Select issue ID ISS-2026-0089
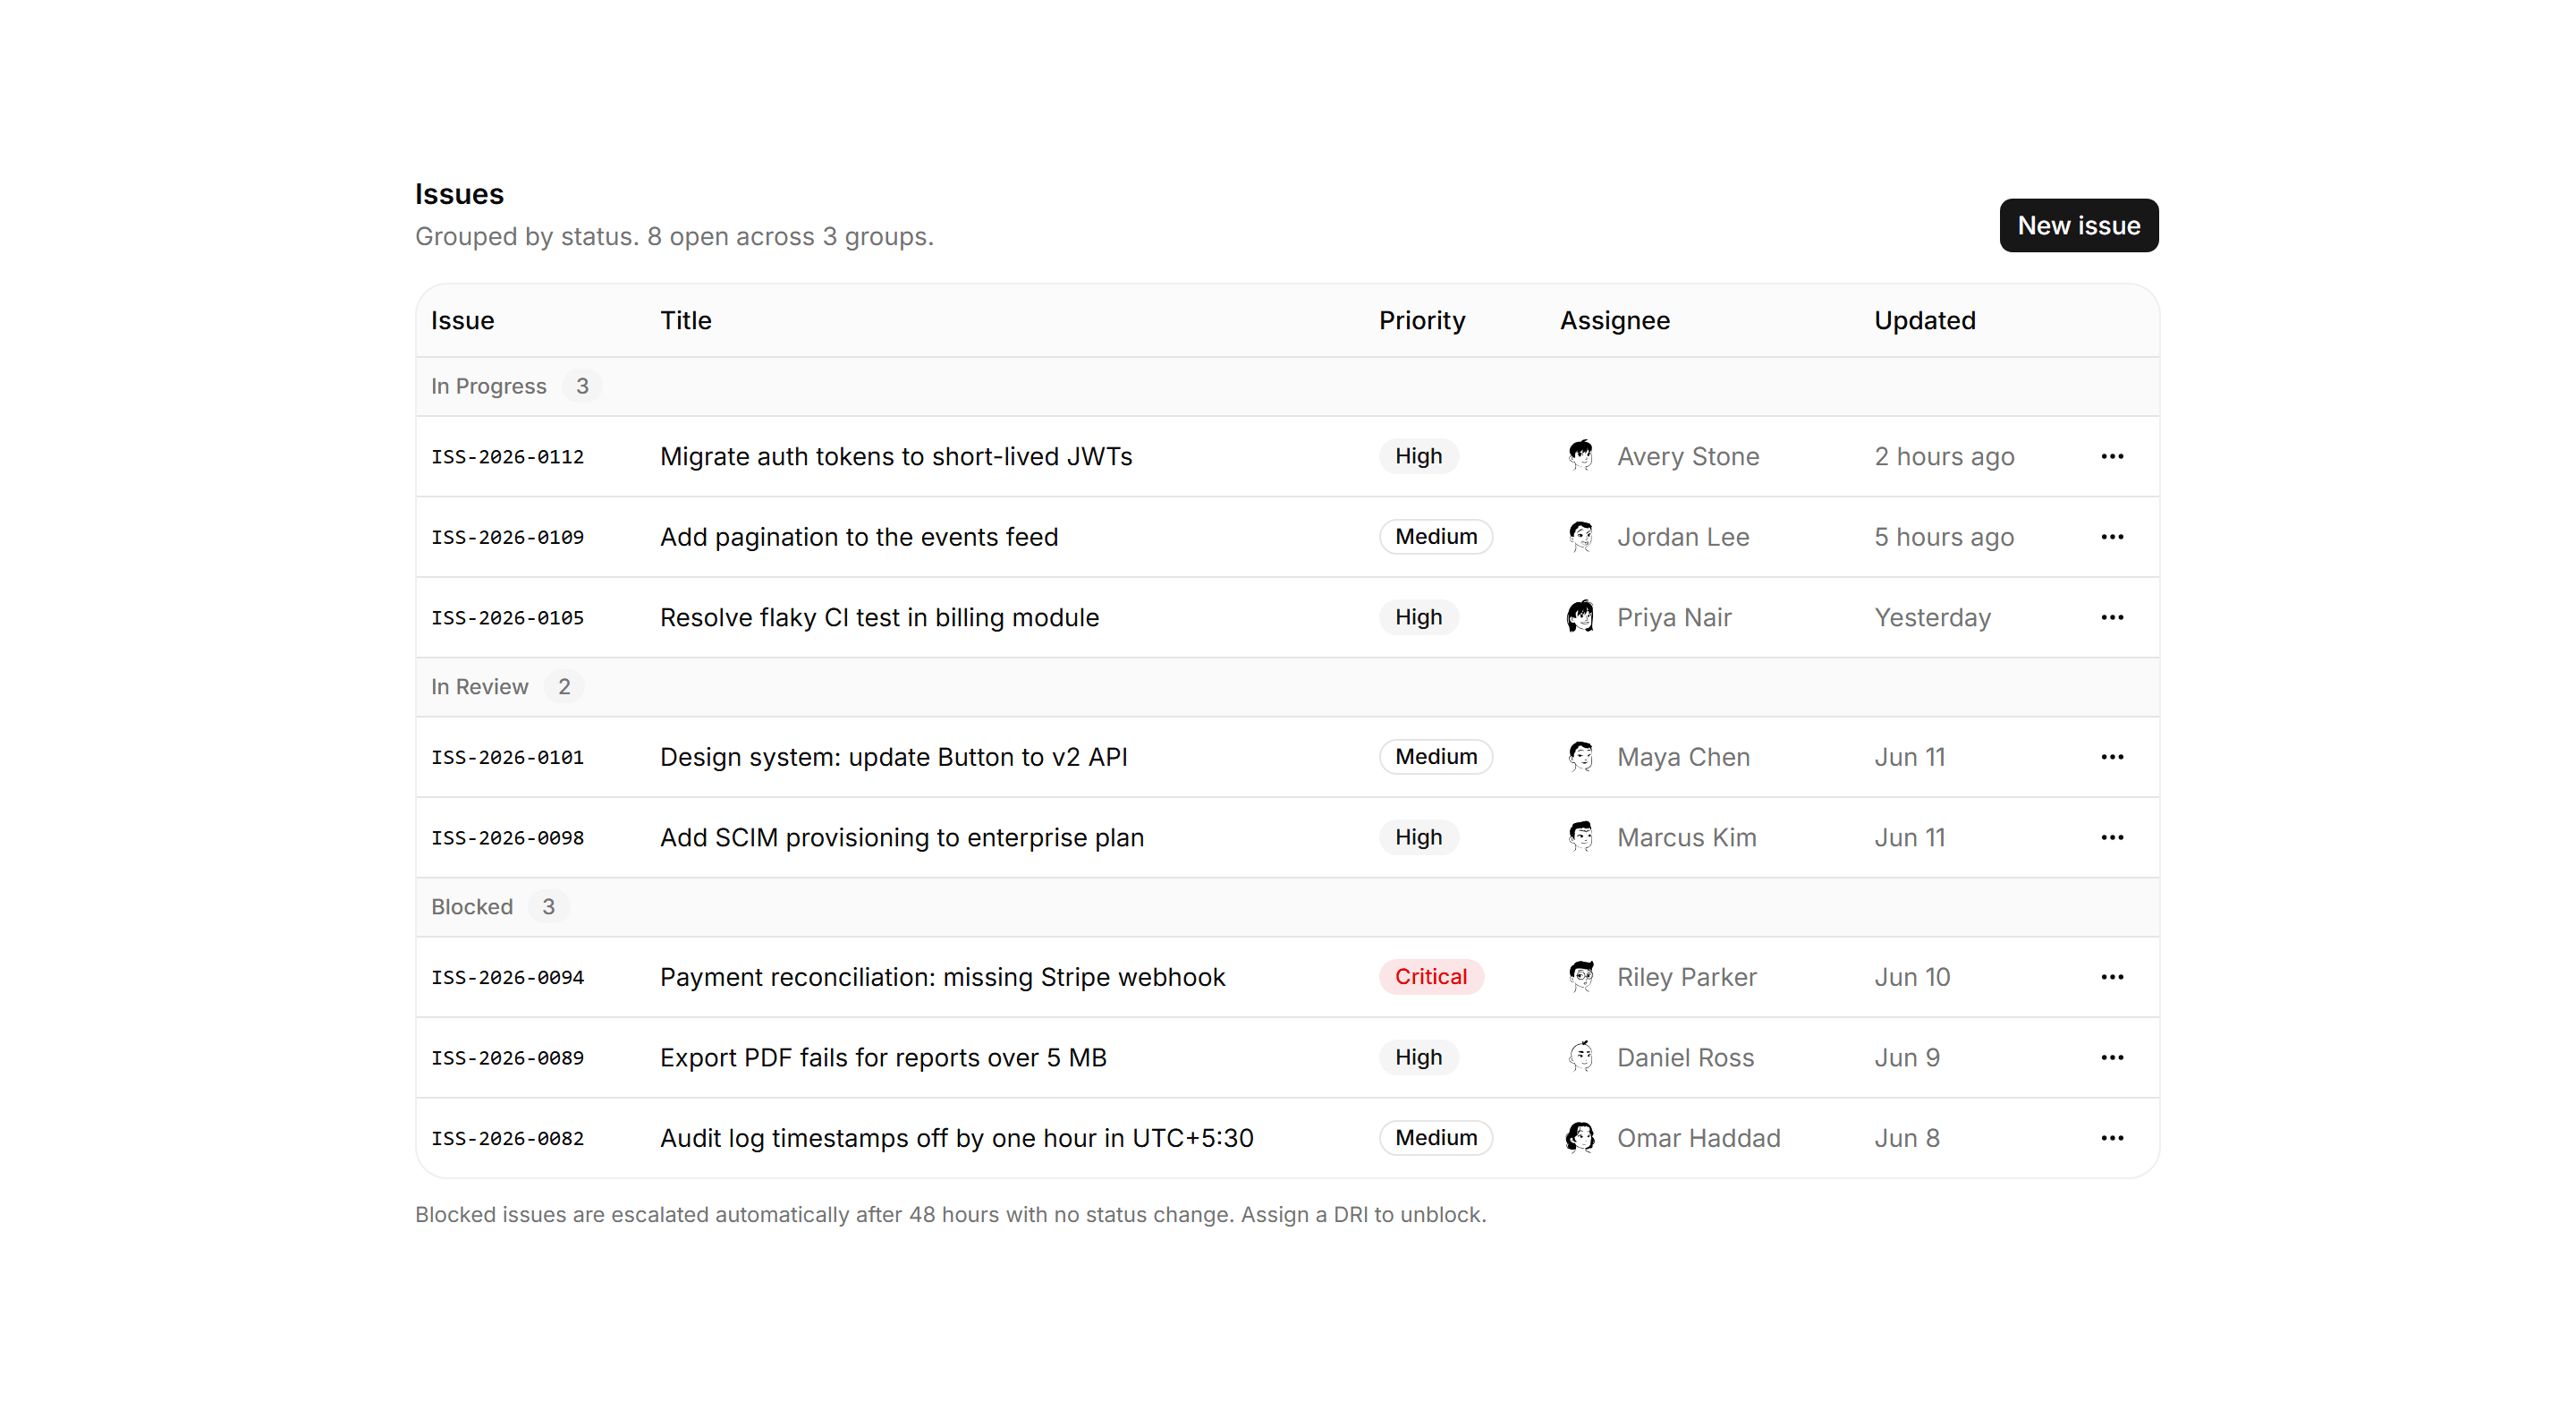This screenshot has height=1401, width=2576. [507, 1058]
